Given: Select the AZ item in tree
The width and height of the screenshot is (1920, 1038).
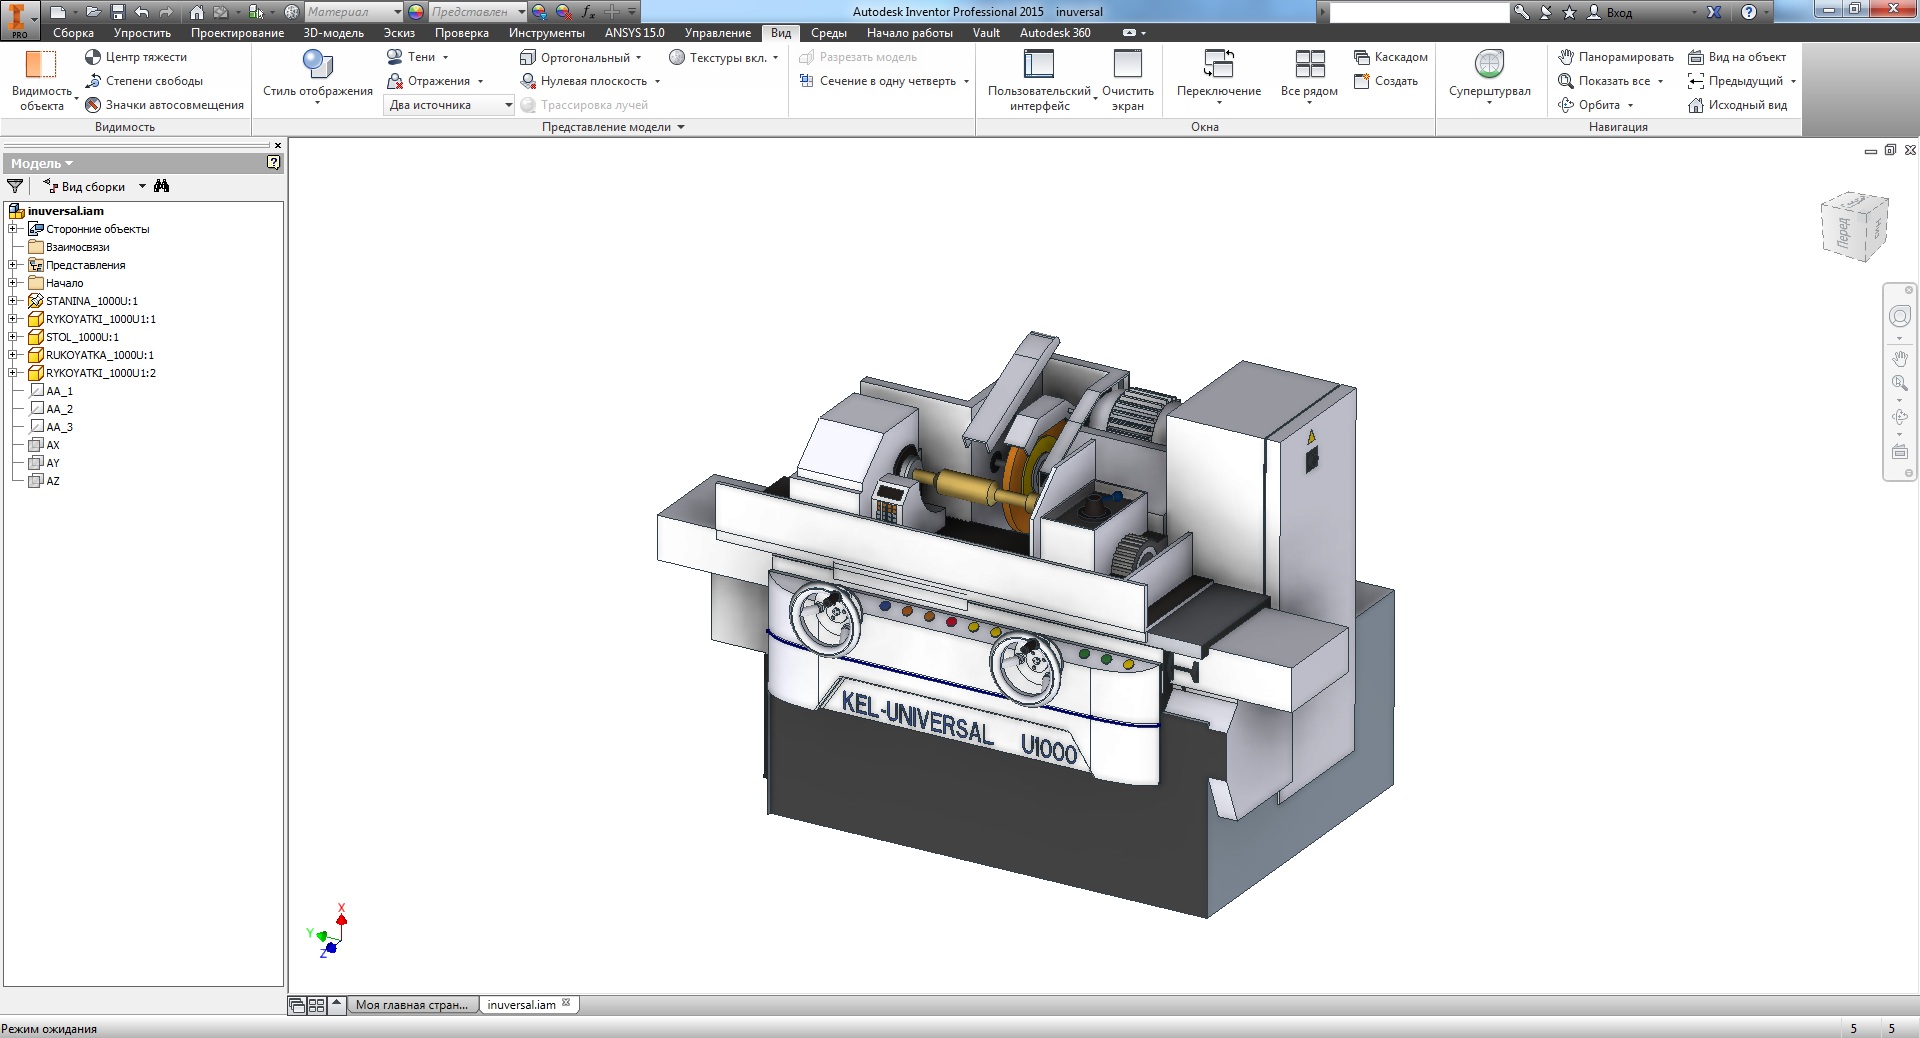Looking at the screenshot, I should tap(53, 481).
